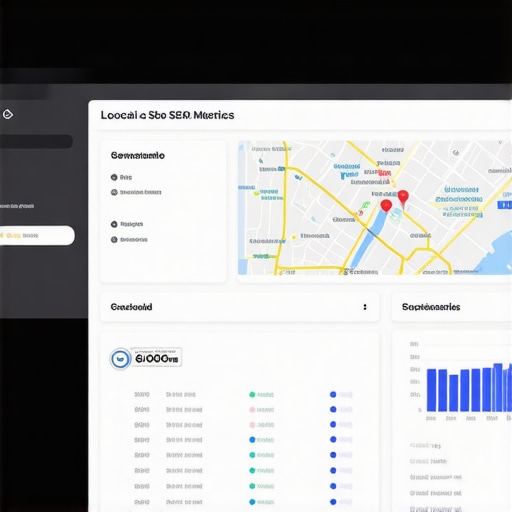The height and width of the screenshot is (512, 512).
Task: Click the teal status dot in fifth table row
Action: pos(252,455)
